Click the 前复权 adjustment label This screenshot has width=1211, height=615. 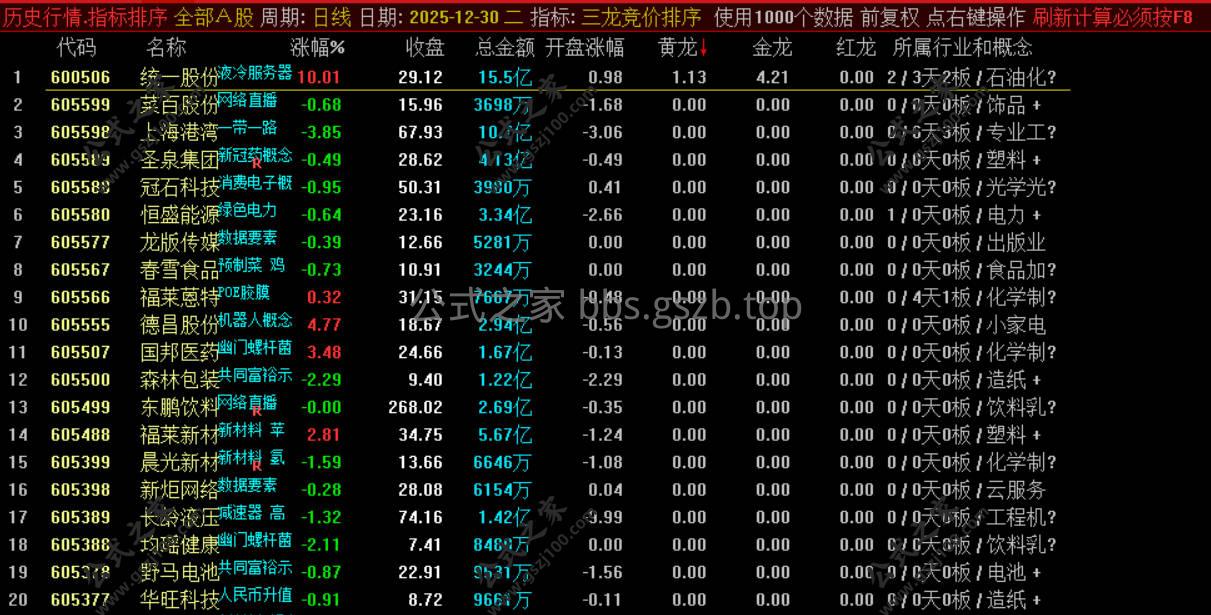890,17
